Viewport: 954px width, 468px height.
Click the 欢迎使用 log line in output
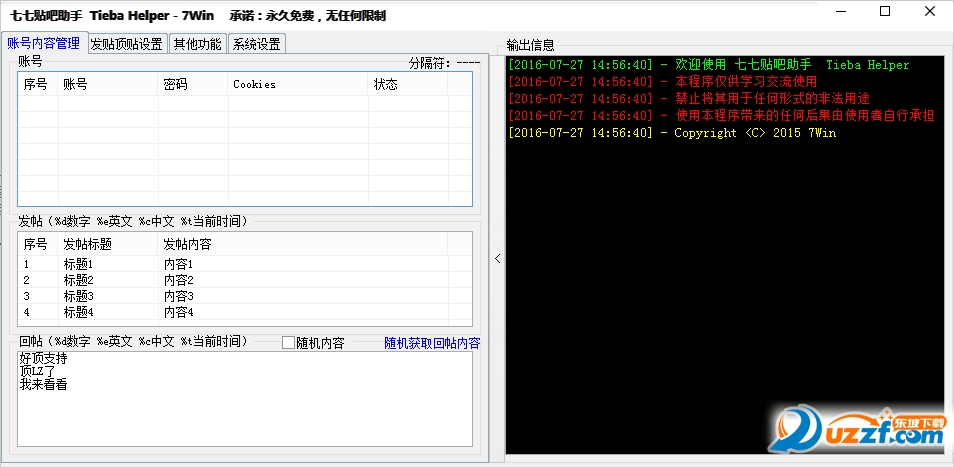(709, 65)
